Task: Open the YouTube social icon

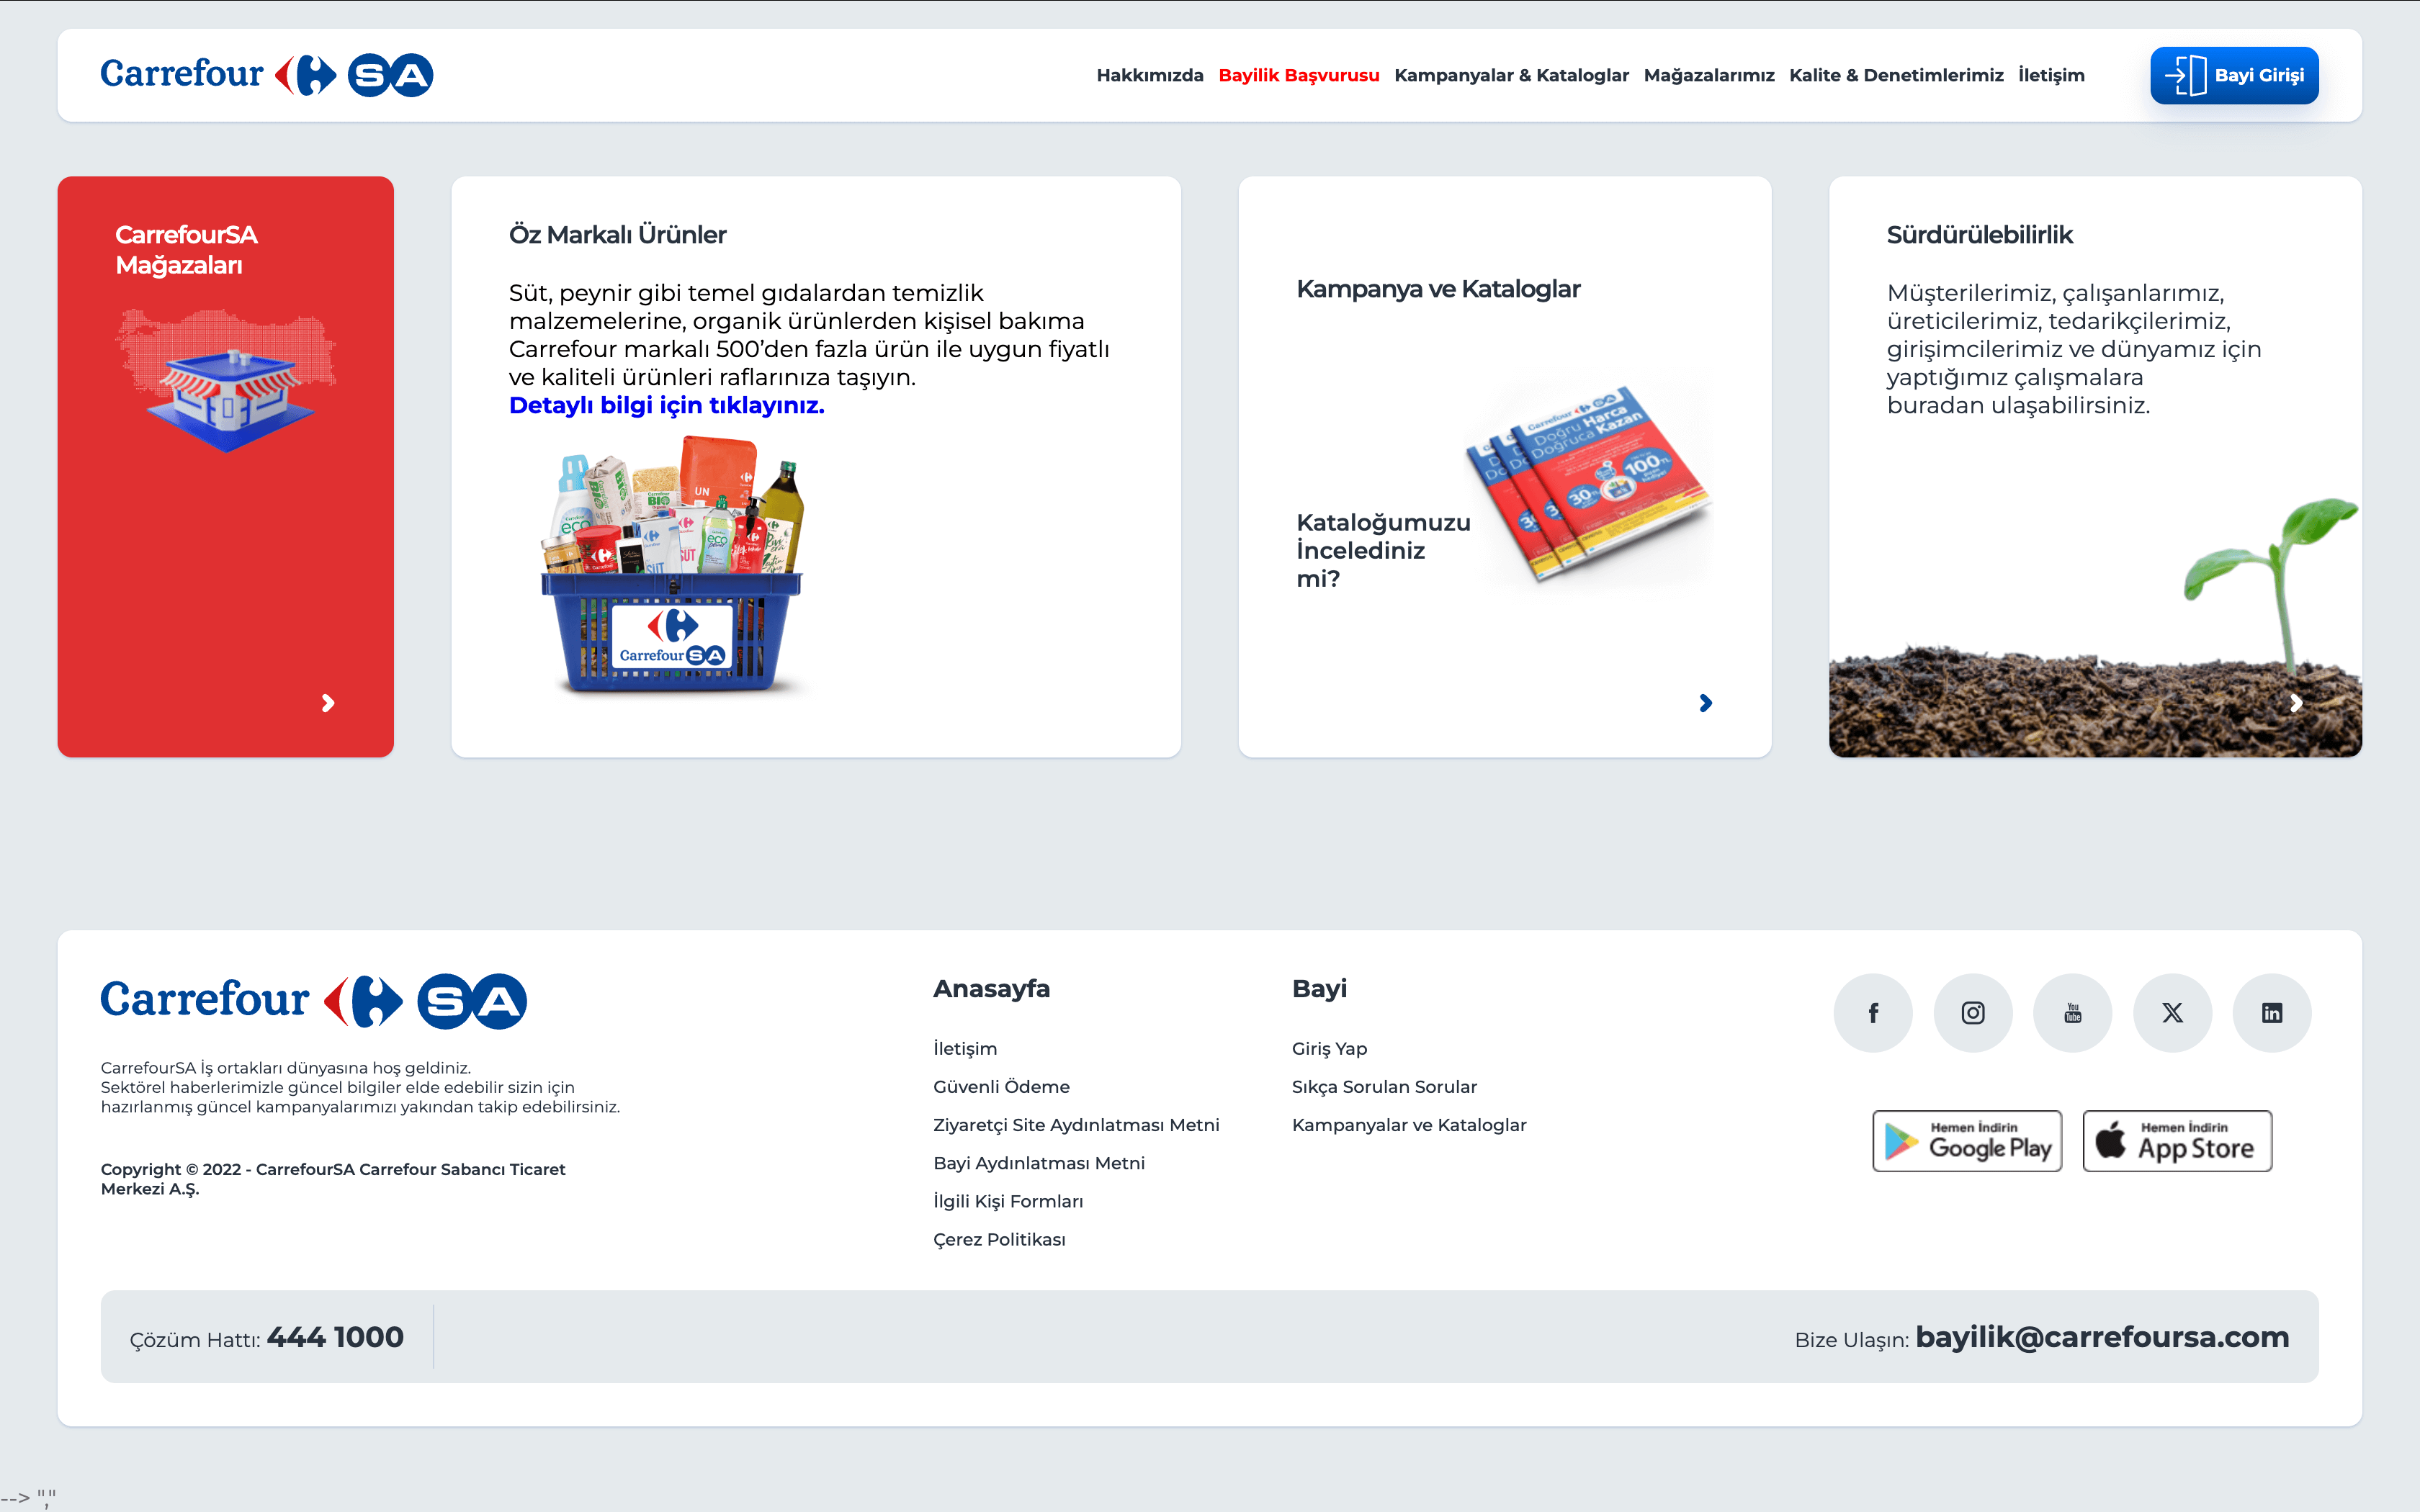Action: (2073, 1013)
